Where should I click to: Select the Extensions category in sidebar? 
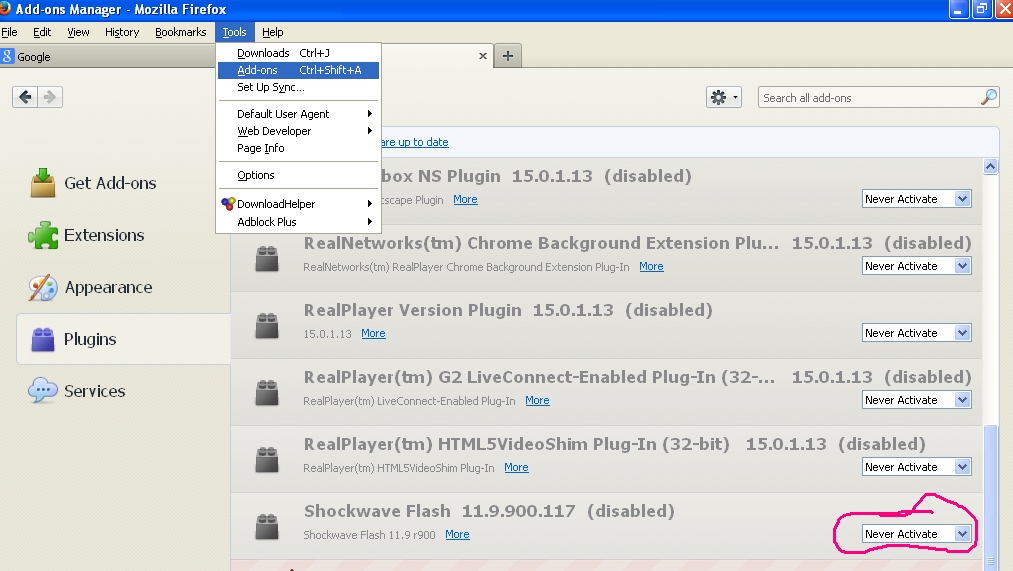coord(123,235)
